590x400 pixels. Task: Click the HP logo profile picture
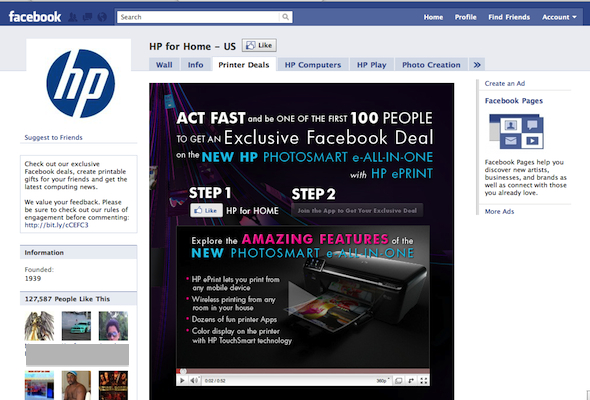click(80, 84)
